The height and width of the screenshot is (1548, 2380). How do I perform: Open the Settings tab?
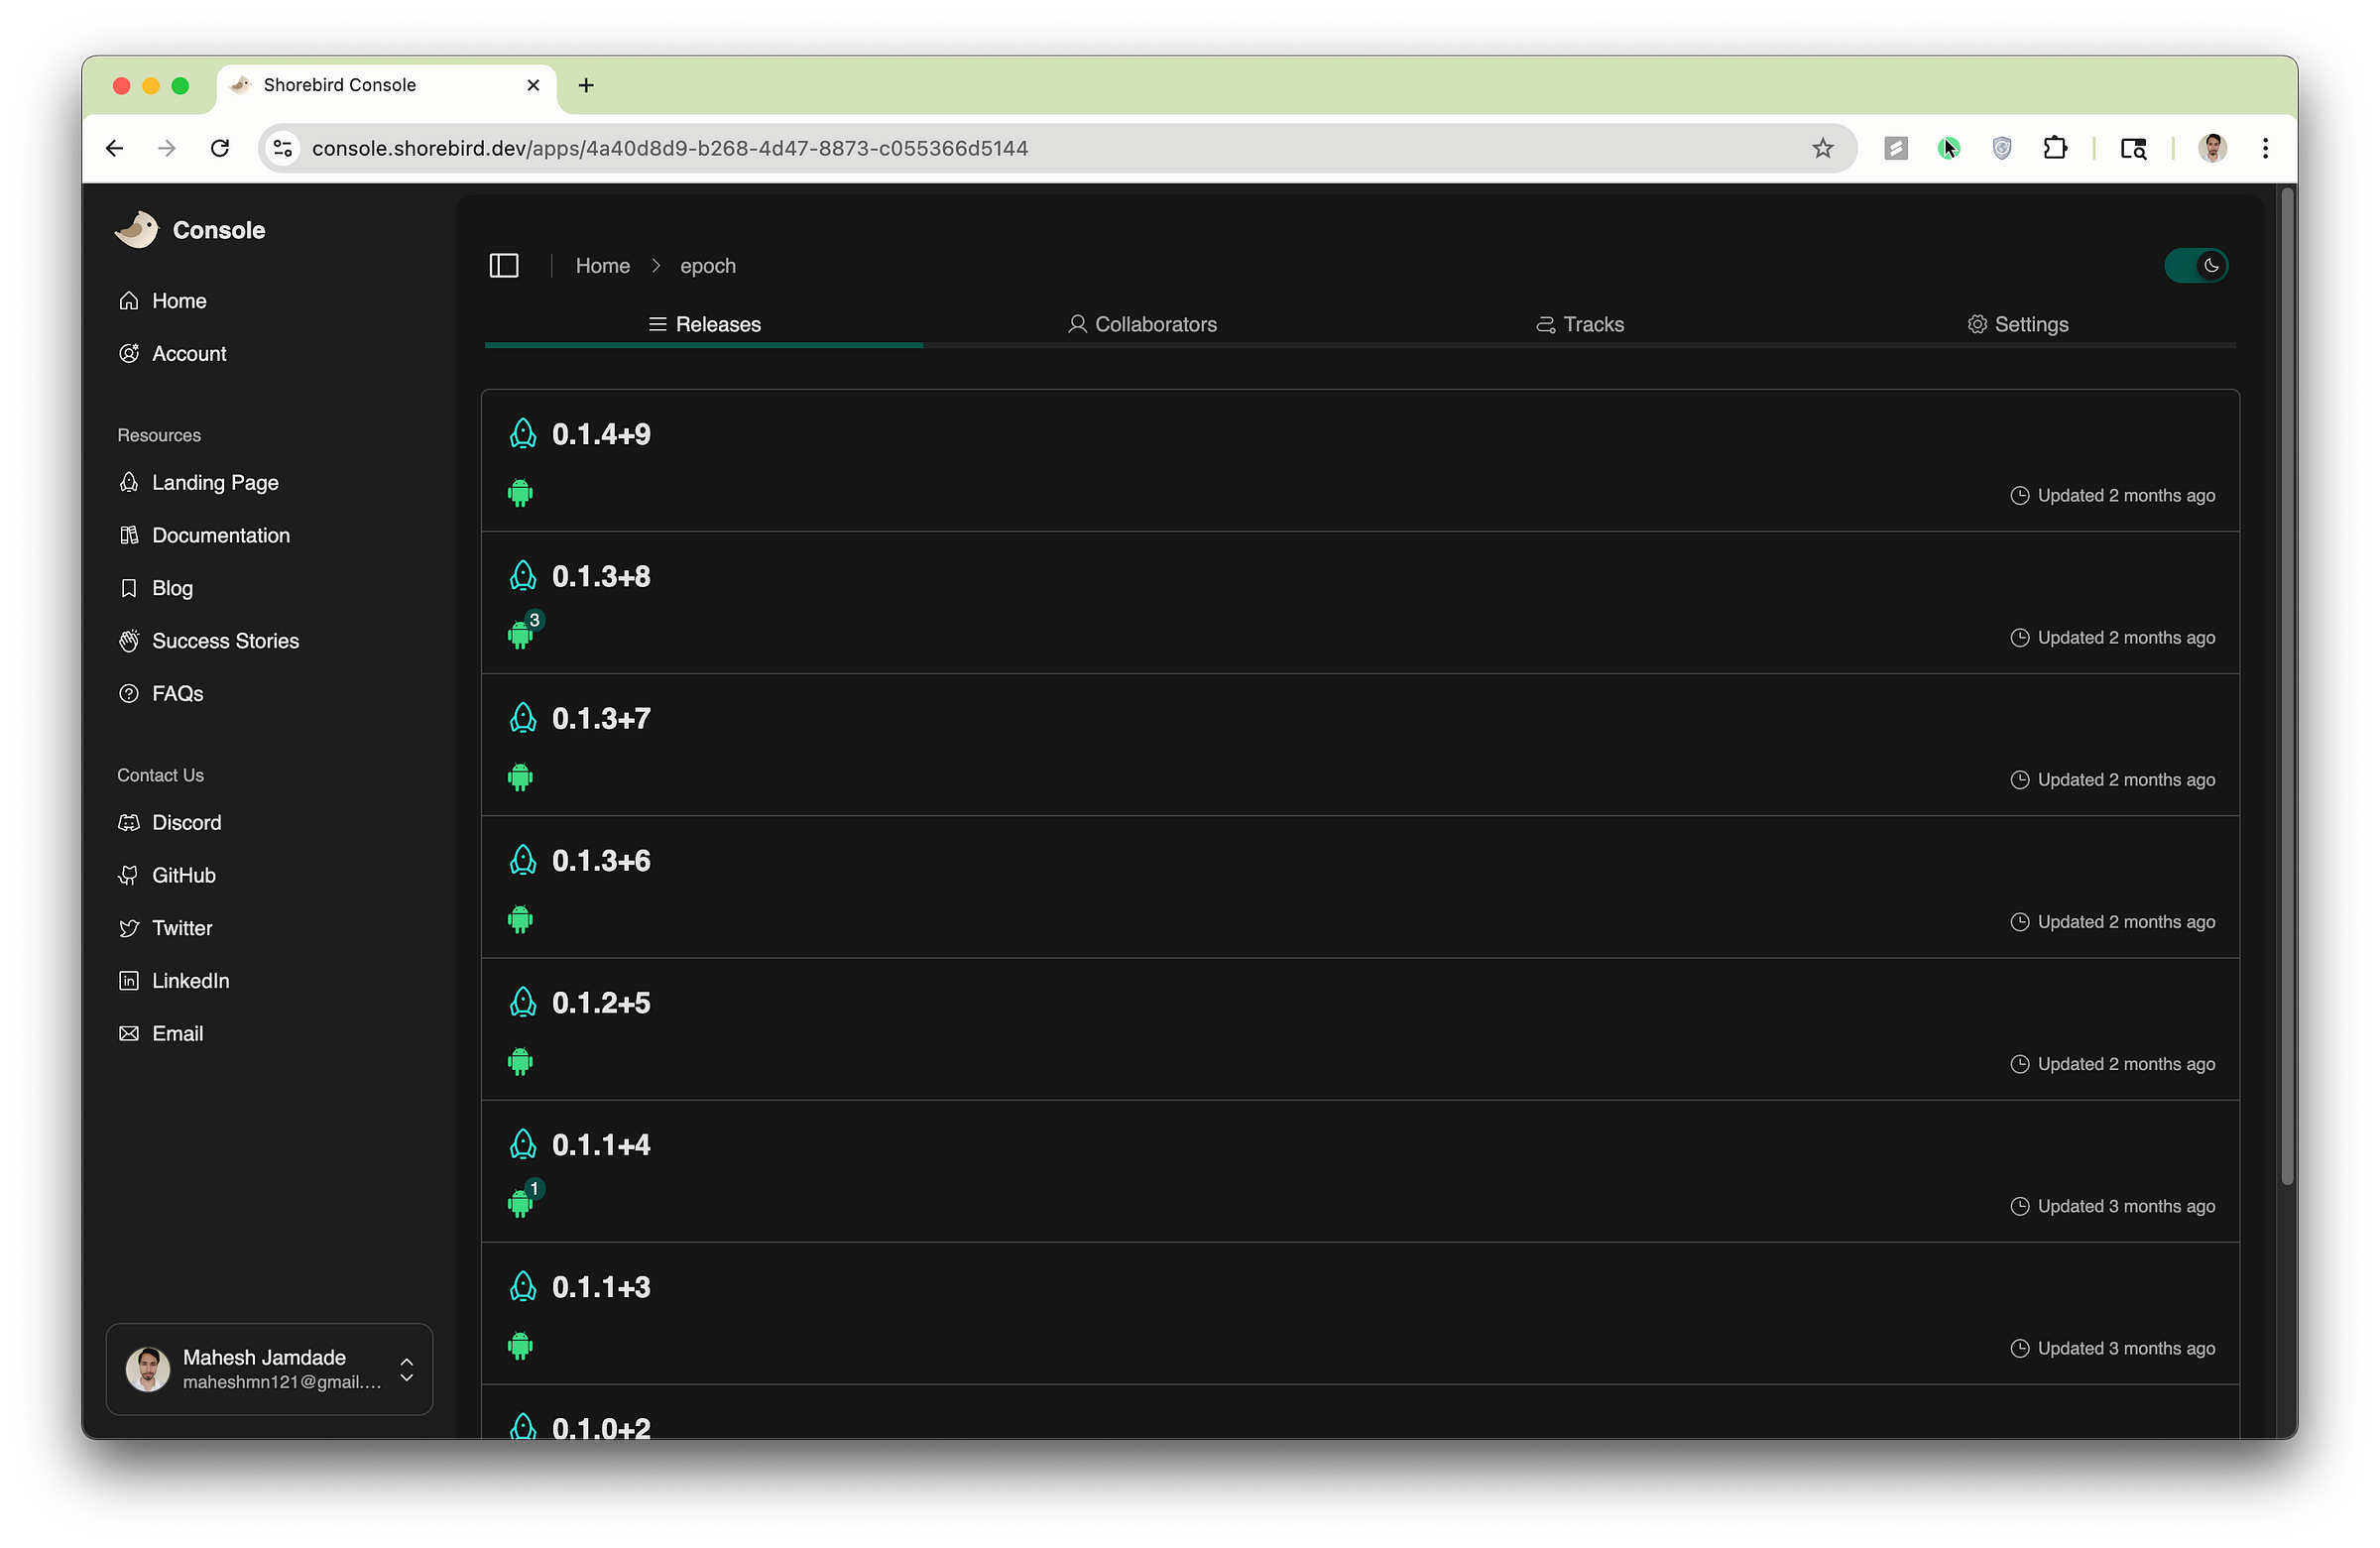point(2017,324)
